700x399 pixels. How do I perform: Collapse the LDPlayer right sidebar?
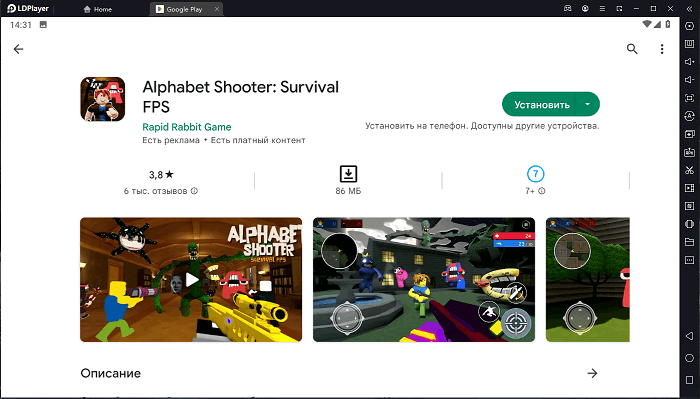click(689, 8)
